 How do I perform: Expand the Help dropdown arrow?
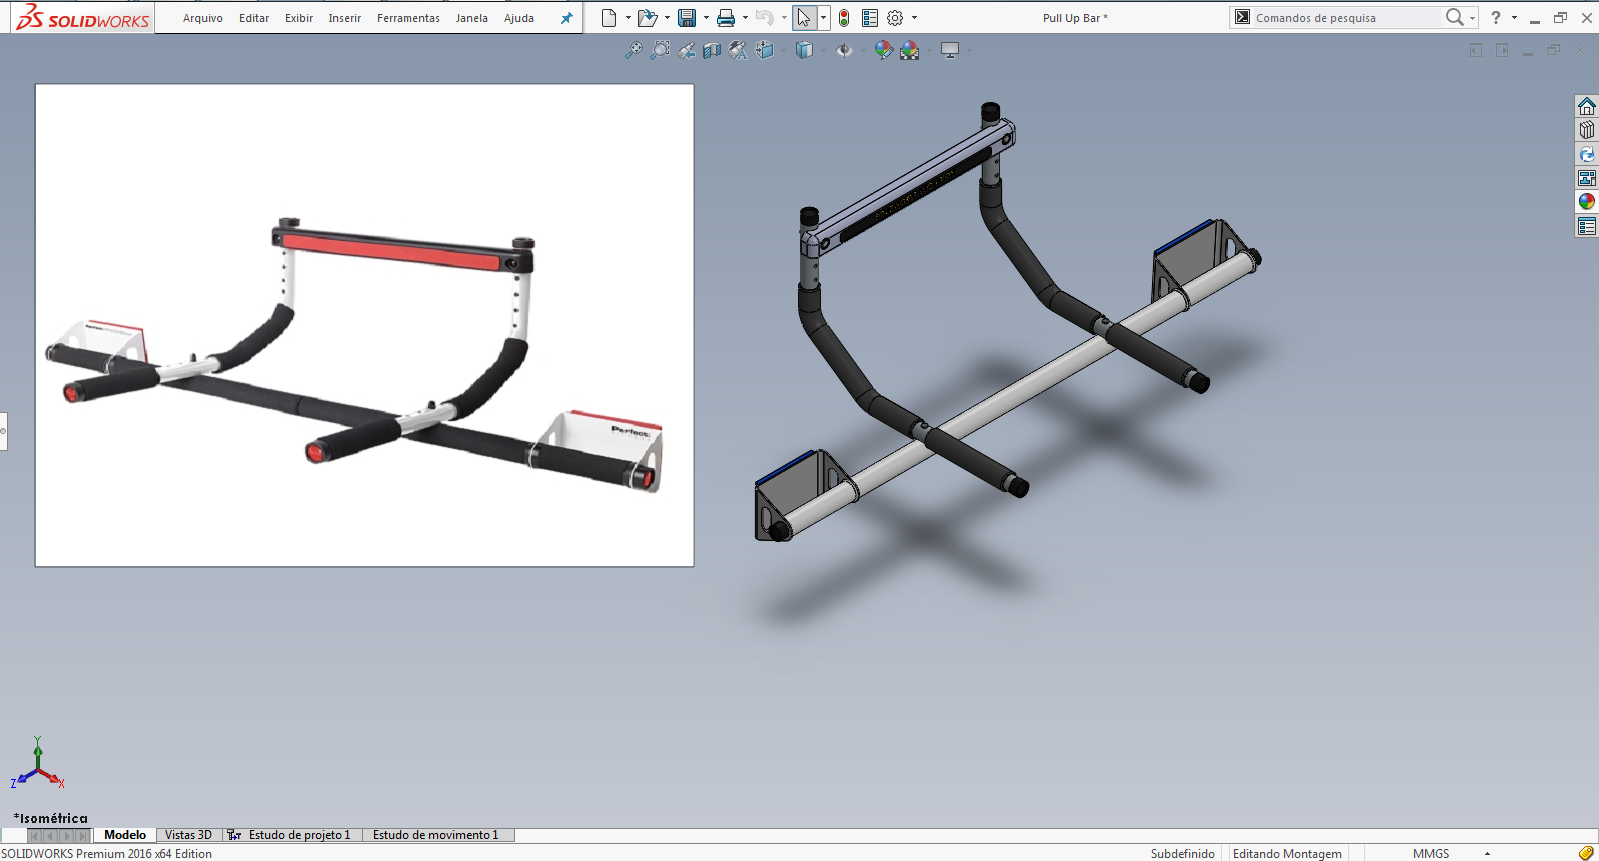coord(1514,18)
